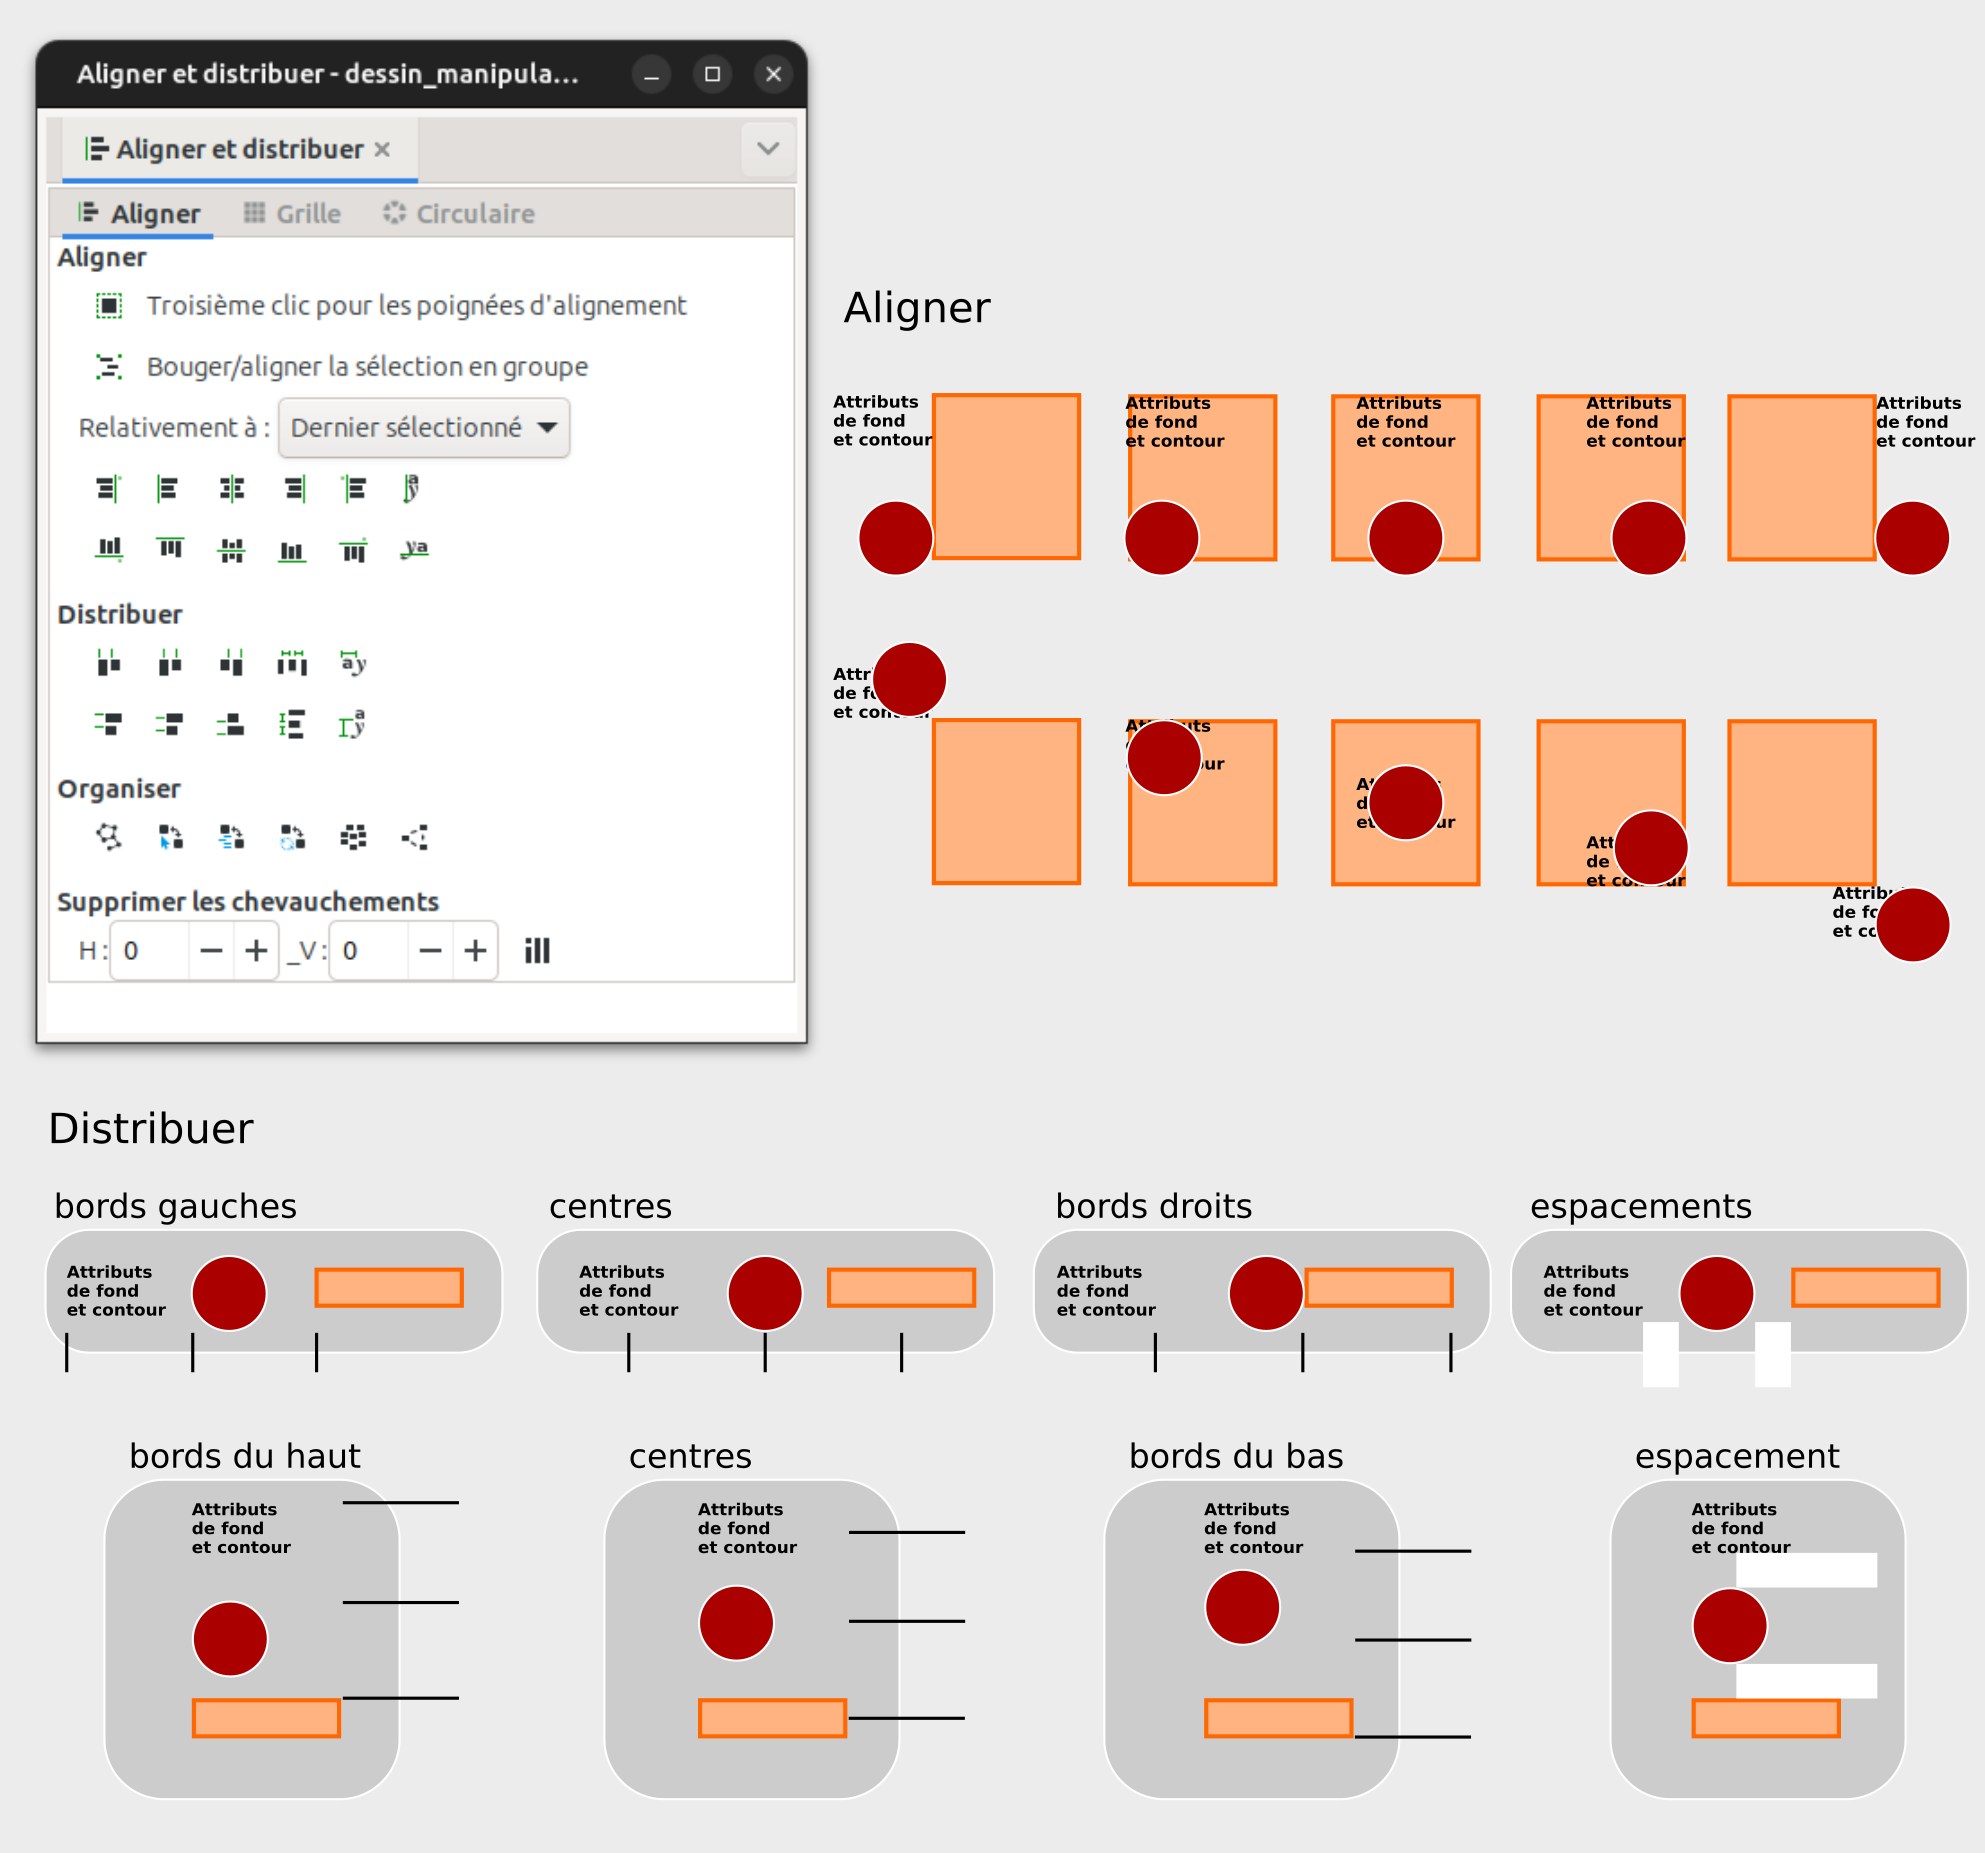Distribute text anchors horizontally icon
1985x1853 pixels.
pos(353,663)
